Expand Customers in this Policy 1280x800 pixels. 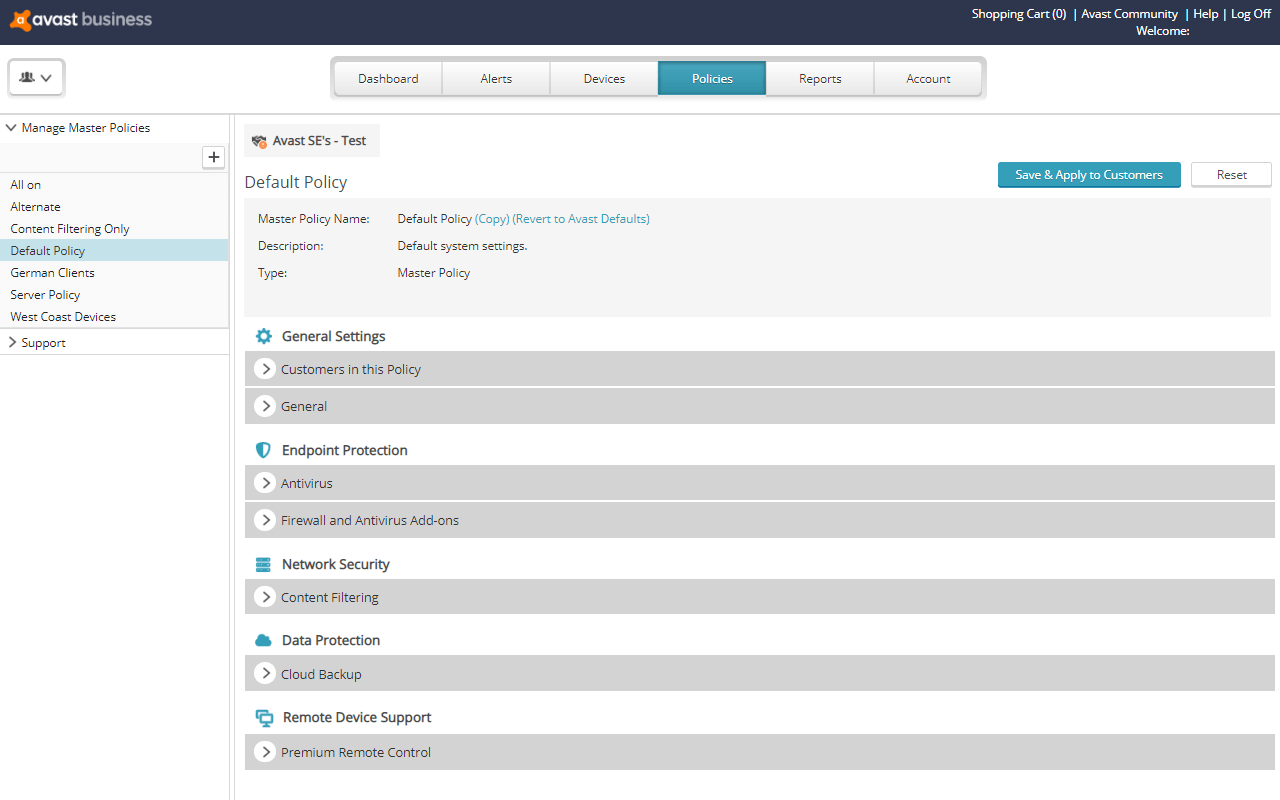[265, 368]
